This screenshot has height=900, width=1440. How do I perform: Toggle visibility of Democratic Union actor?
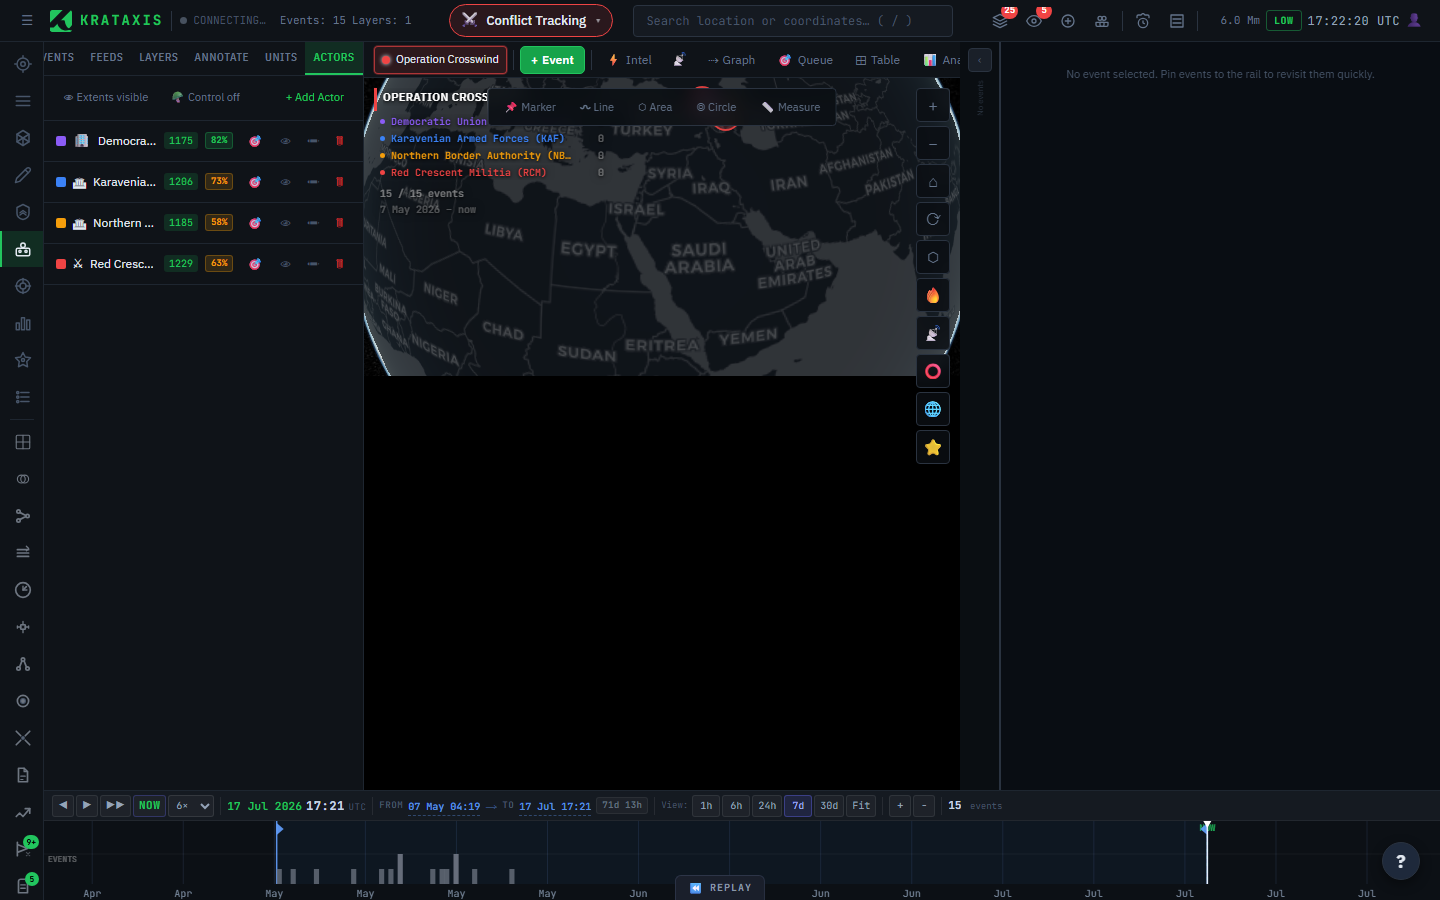(x=285, y=141)
